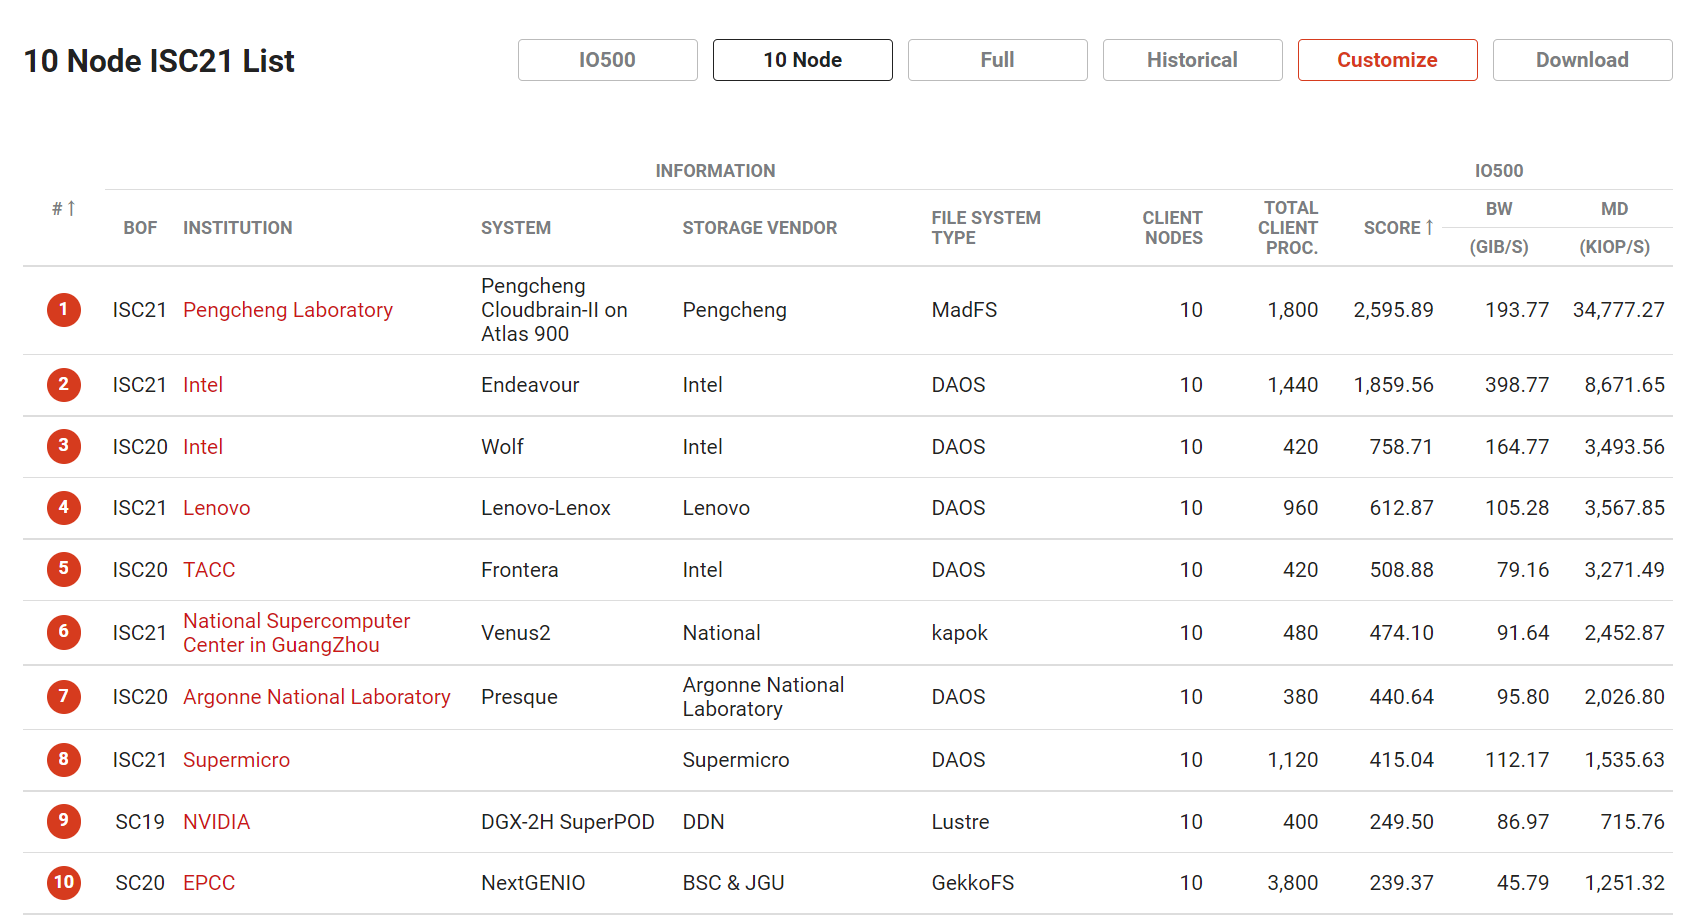Open the Argonne National Laboratory institution link
The height and width of the screenshot is (919, 1690).
(317, 697)
